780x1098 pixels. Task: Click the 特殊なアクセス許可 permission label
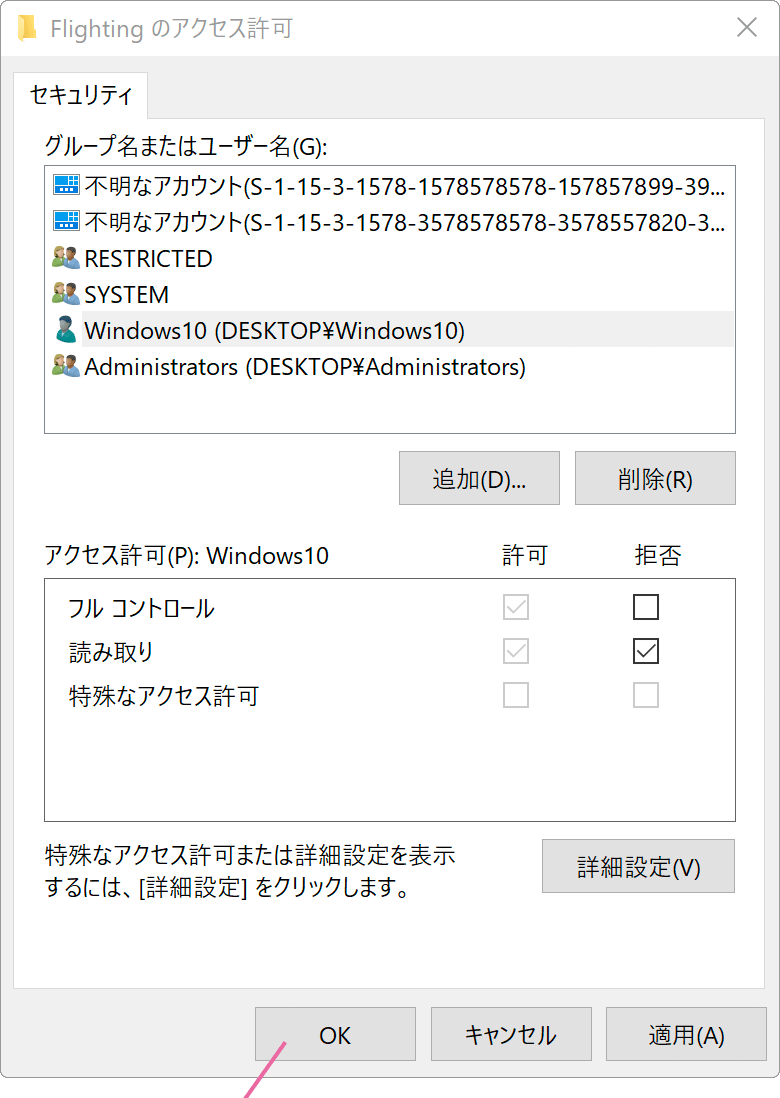point(164,696)
